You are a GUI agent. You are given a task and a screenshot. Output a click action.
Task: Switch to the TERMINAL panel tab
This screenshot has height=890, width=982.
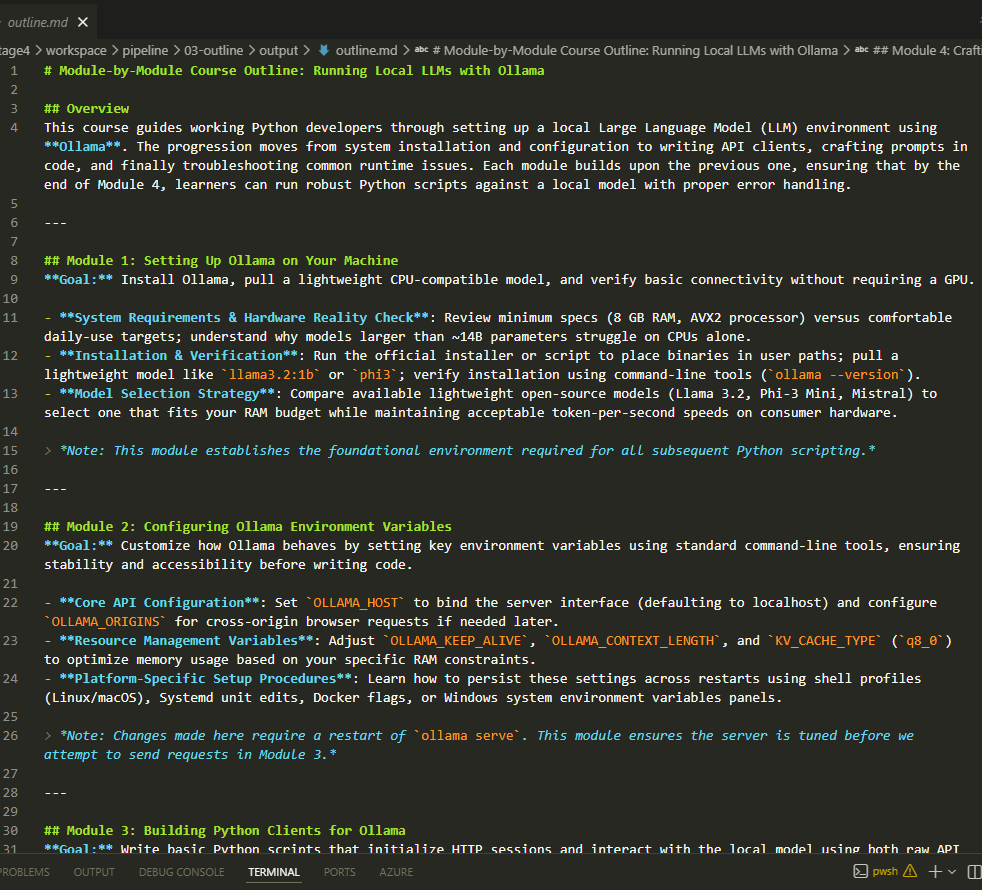pos(274,872)
